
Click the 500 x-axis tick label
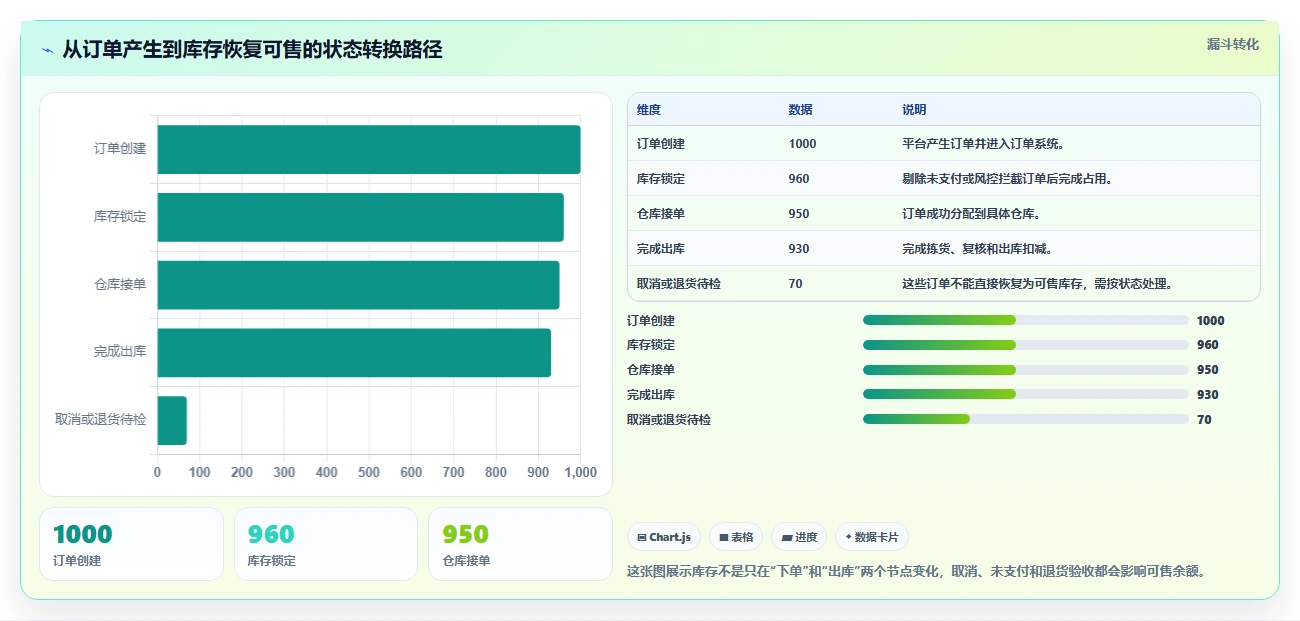click(368, 473)
